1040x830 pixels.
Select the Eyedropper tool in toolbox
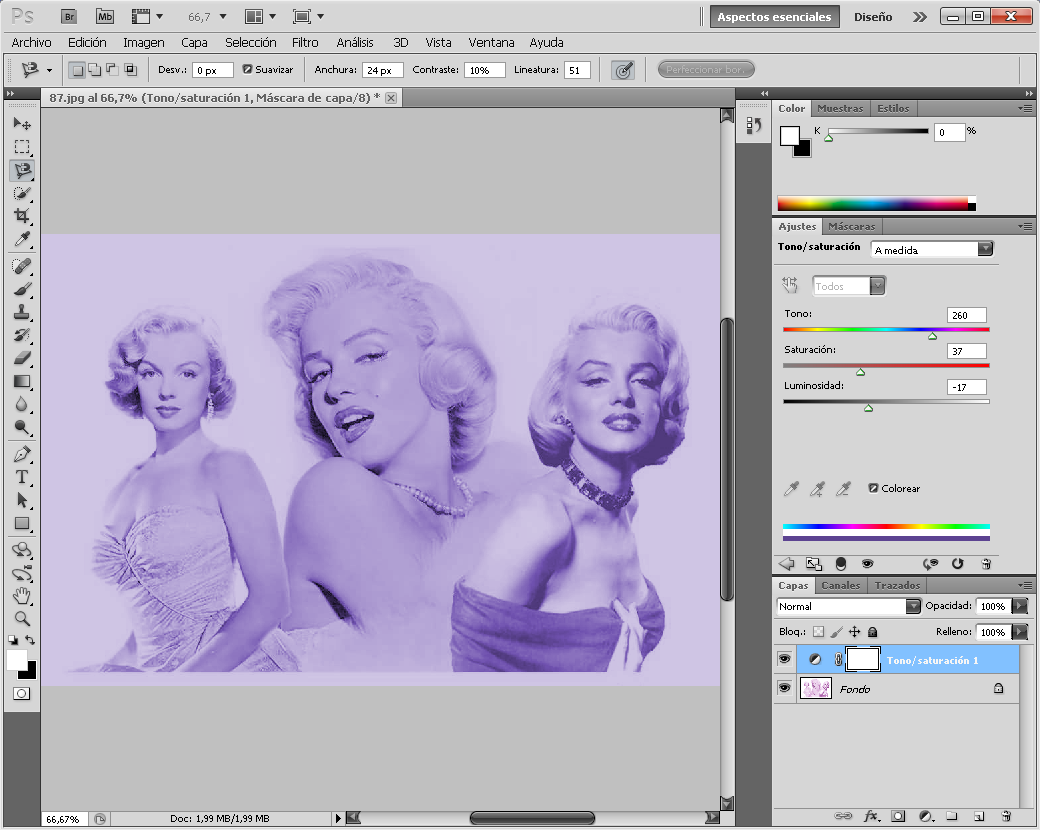pos(22,239)
